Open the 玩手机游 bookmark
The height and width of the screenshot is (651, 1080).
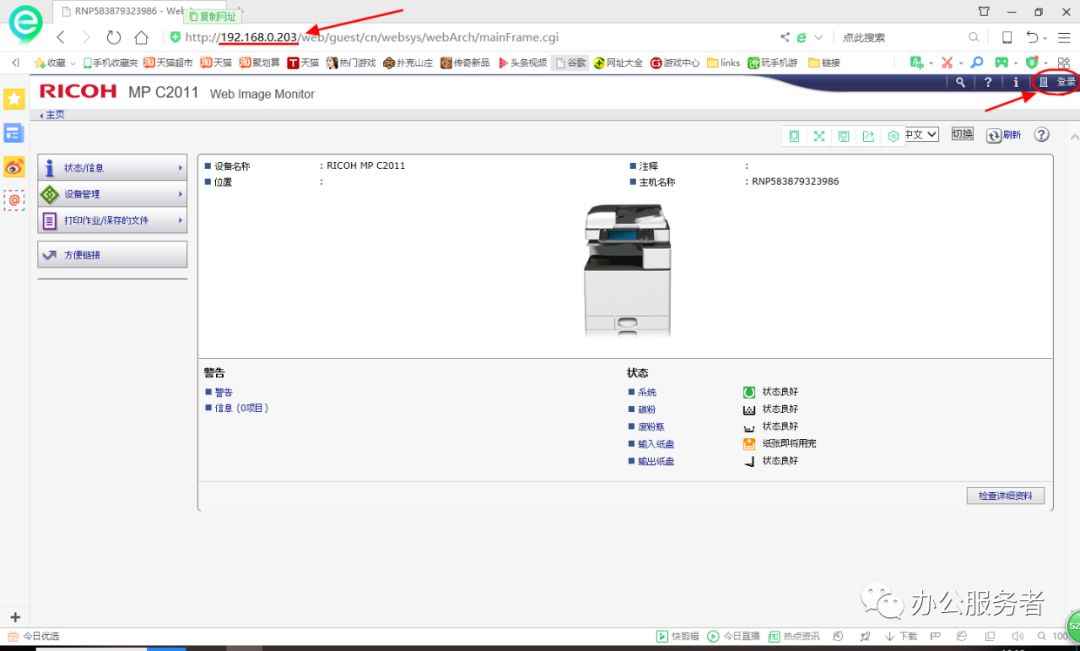tap(773, 63)
